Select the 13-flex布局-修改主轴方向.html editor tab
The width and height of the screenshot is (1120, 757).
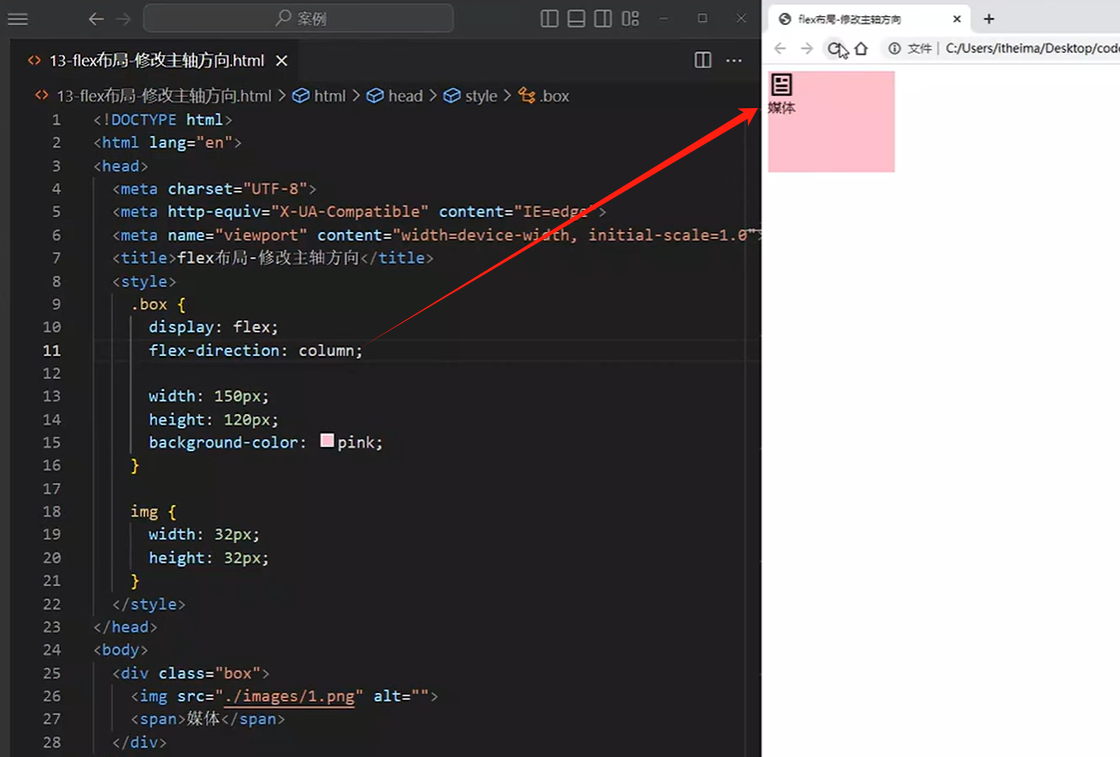[156, 61]
